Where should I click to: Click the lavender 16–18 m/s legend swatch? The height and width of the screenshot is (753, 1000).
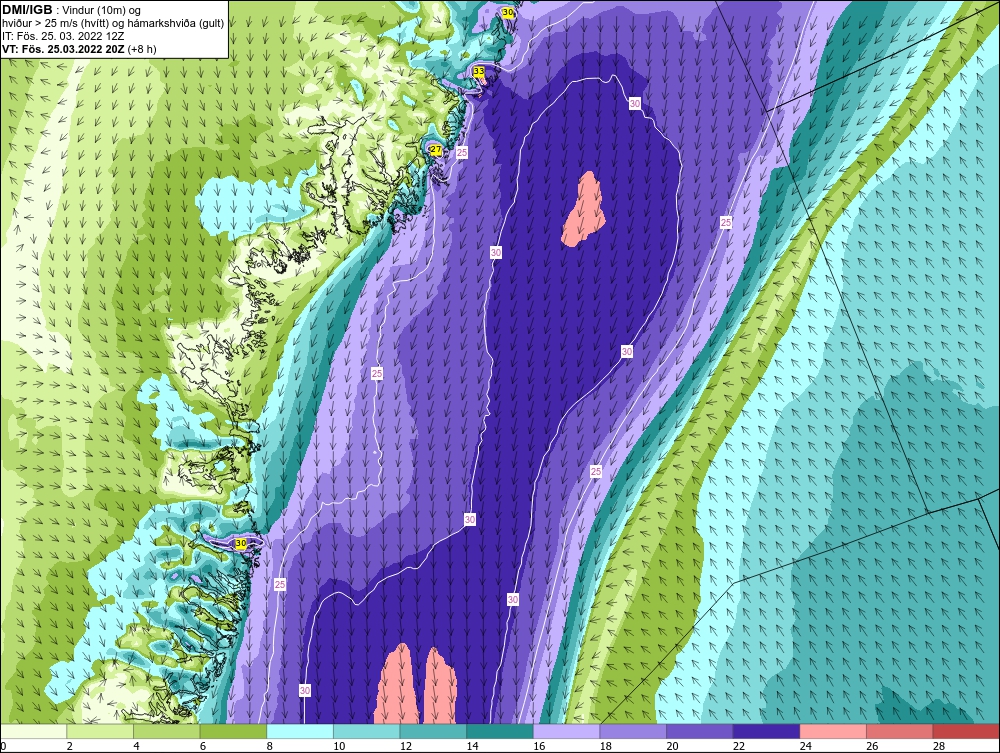566,731
